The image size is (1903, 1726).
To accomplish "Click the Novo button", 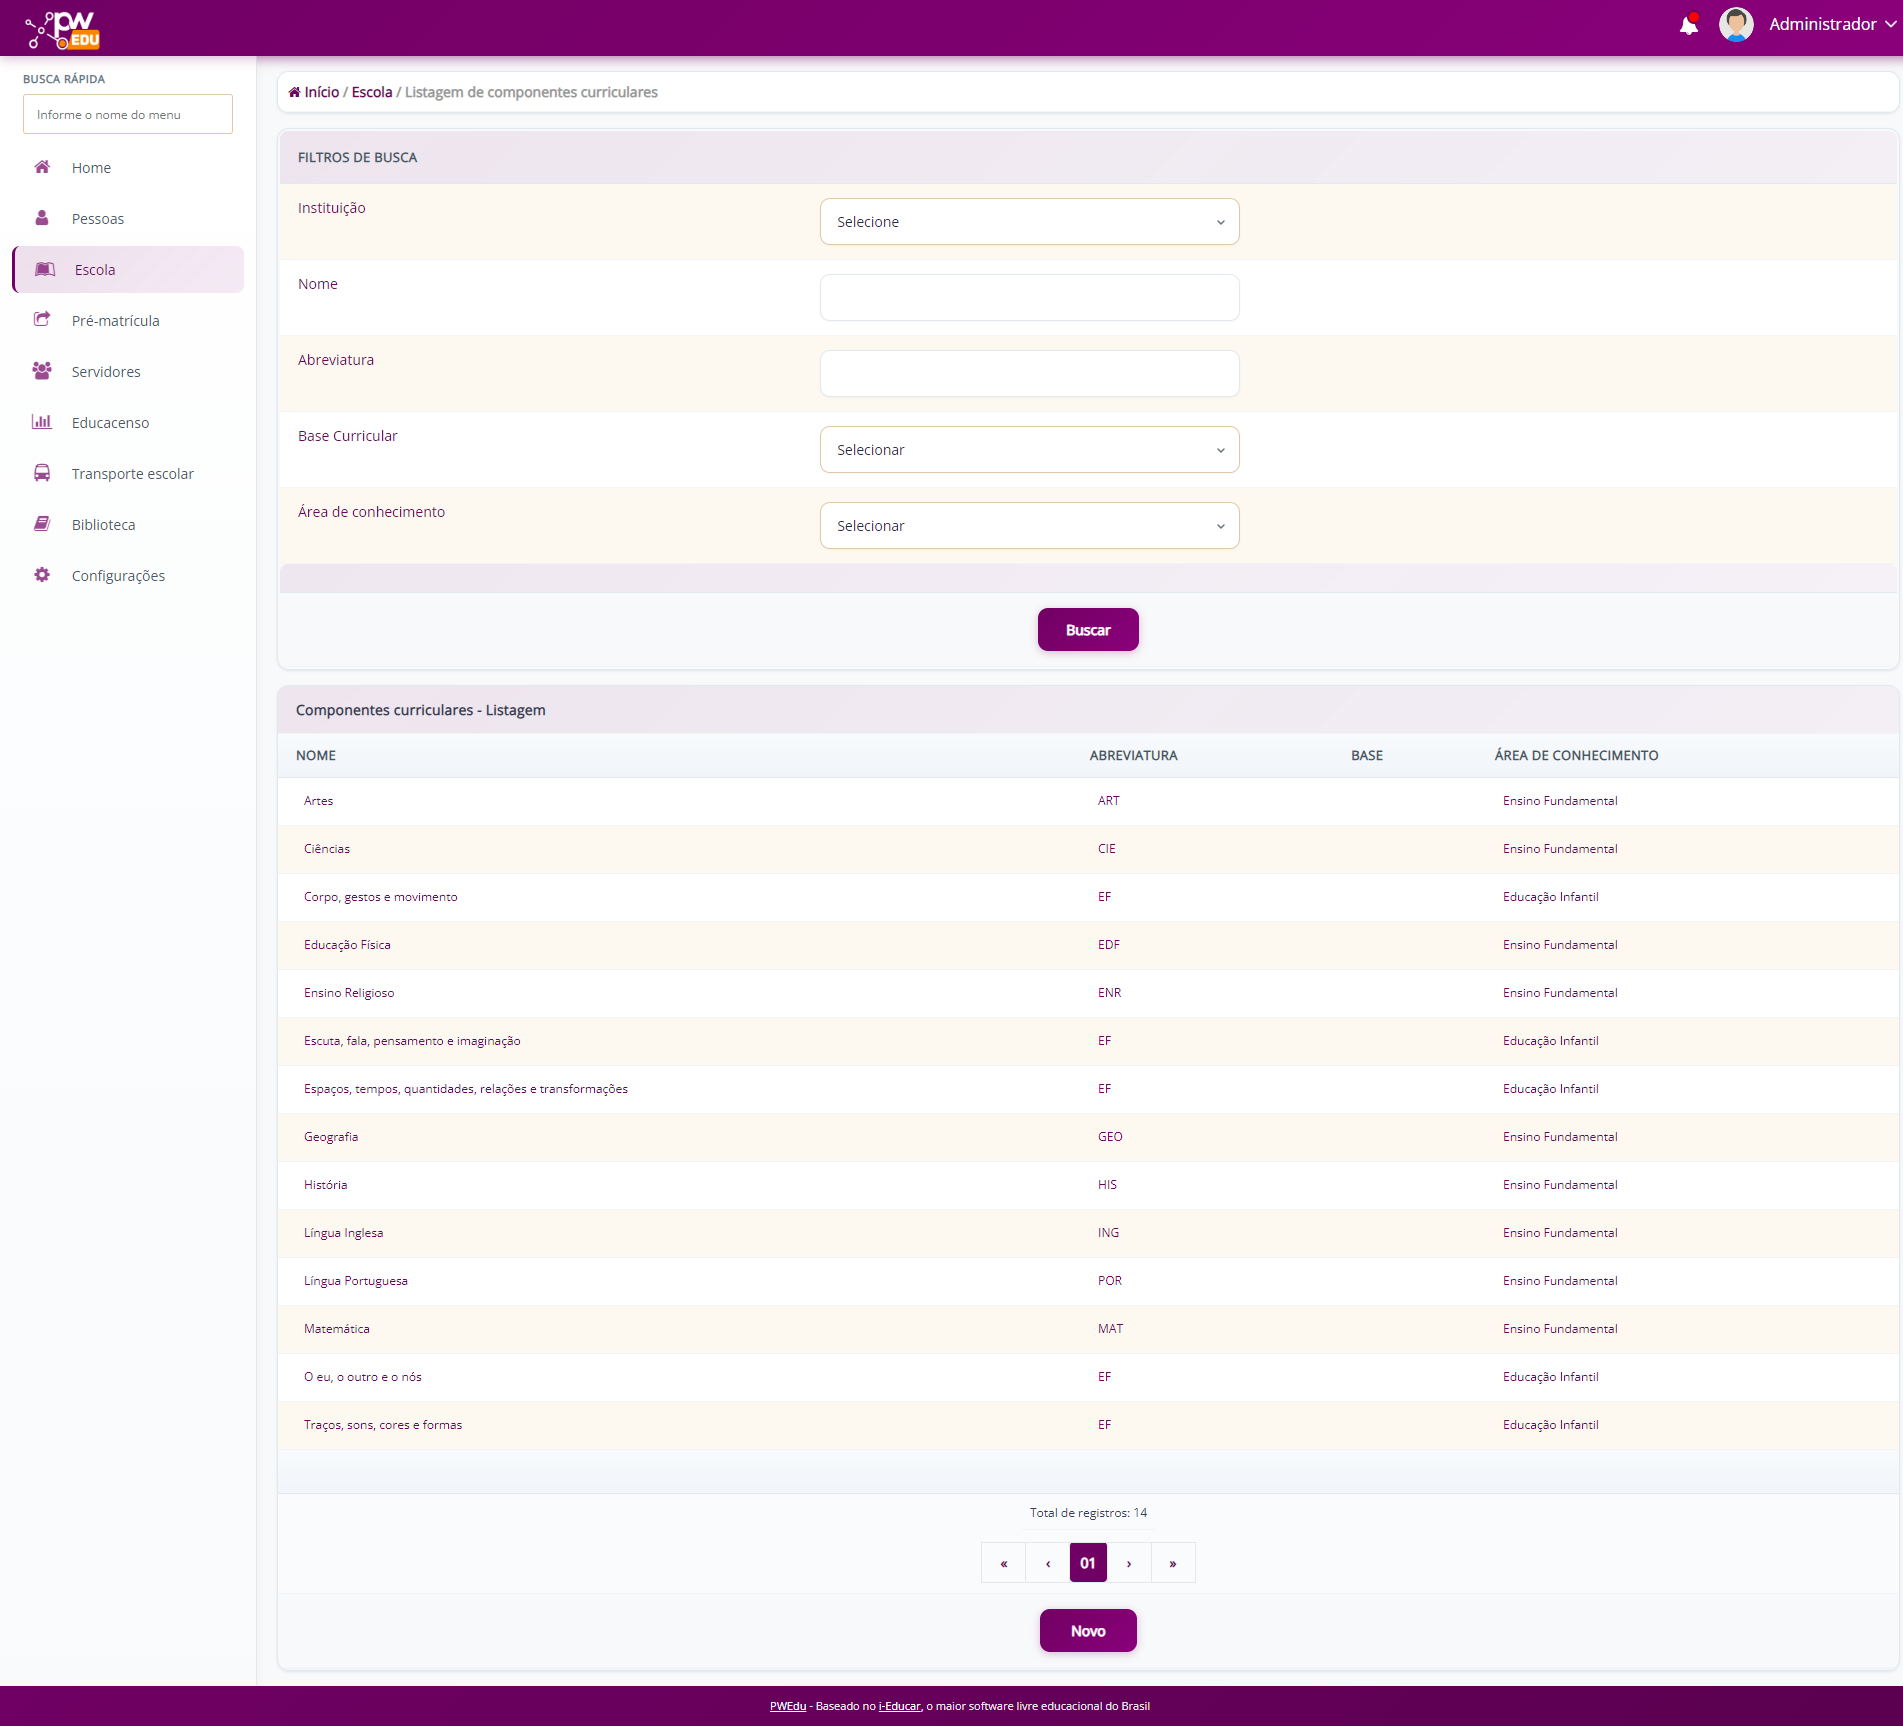I will (1088, 1631).
